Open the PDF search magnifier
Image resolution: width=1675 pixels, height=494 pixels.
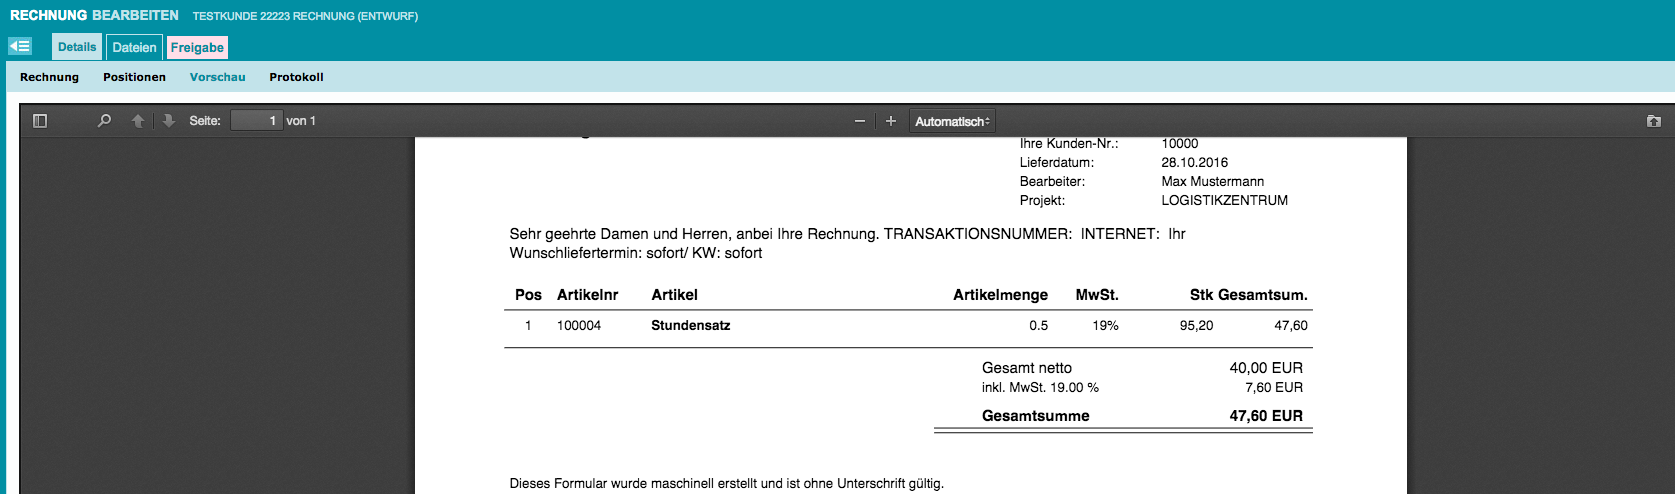[104, 121]
